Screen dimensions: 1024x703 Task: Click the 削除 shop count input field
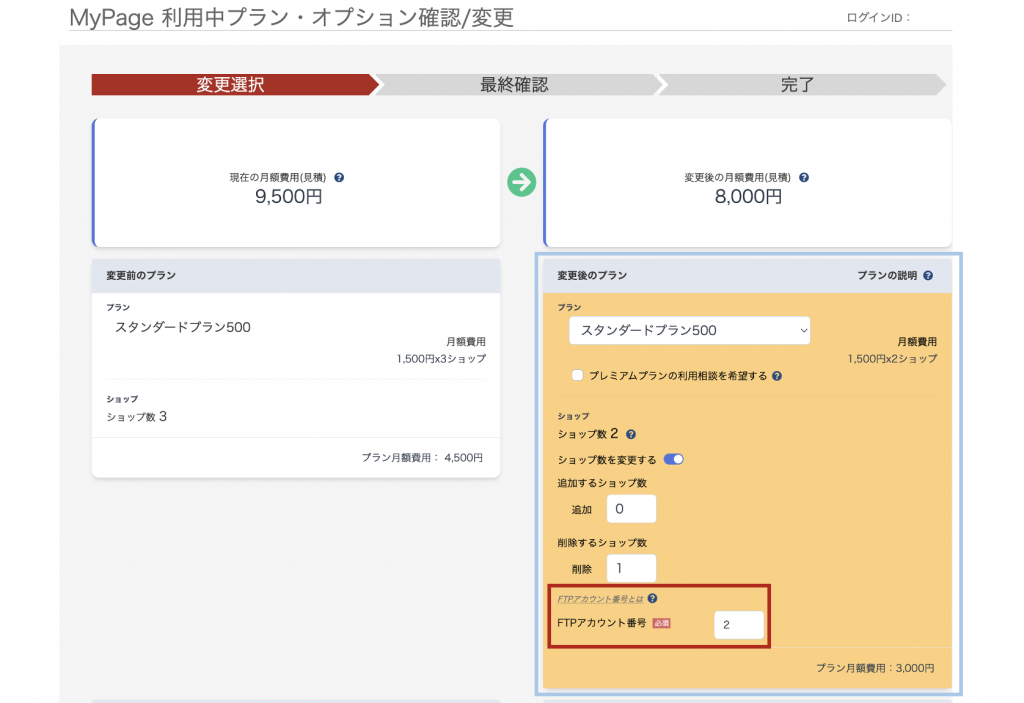tap(632, 567)
